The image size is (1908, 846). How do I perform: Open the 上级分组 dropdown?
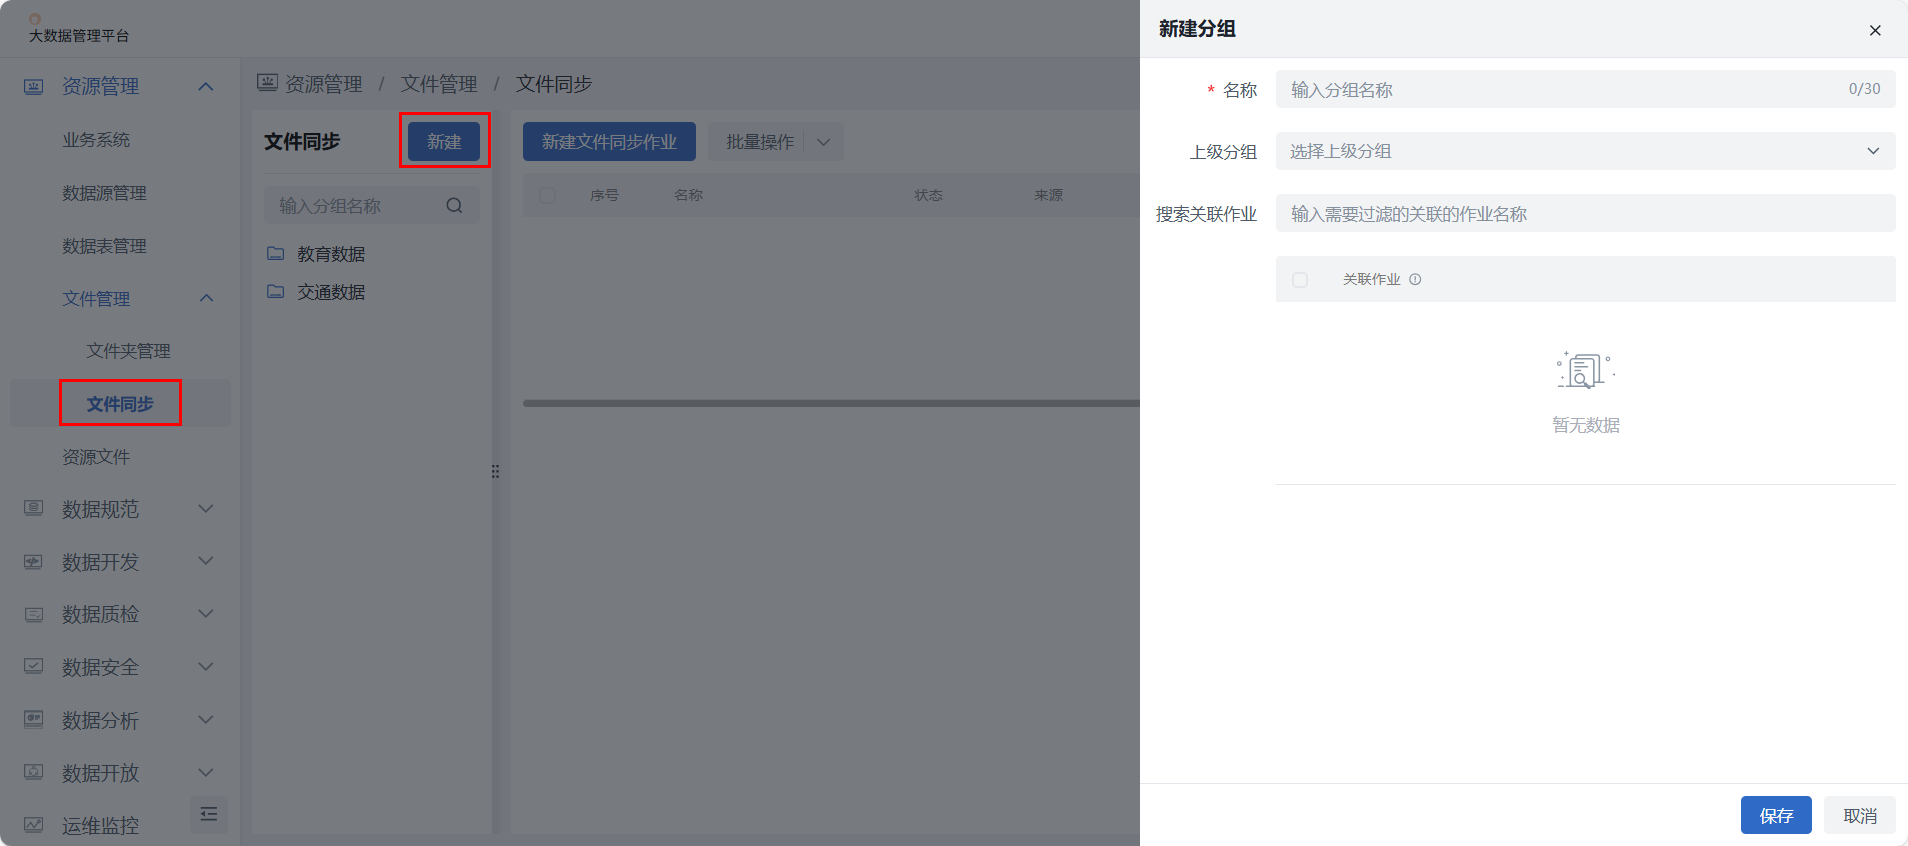[x=1585, y=151]
